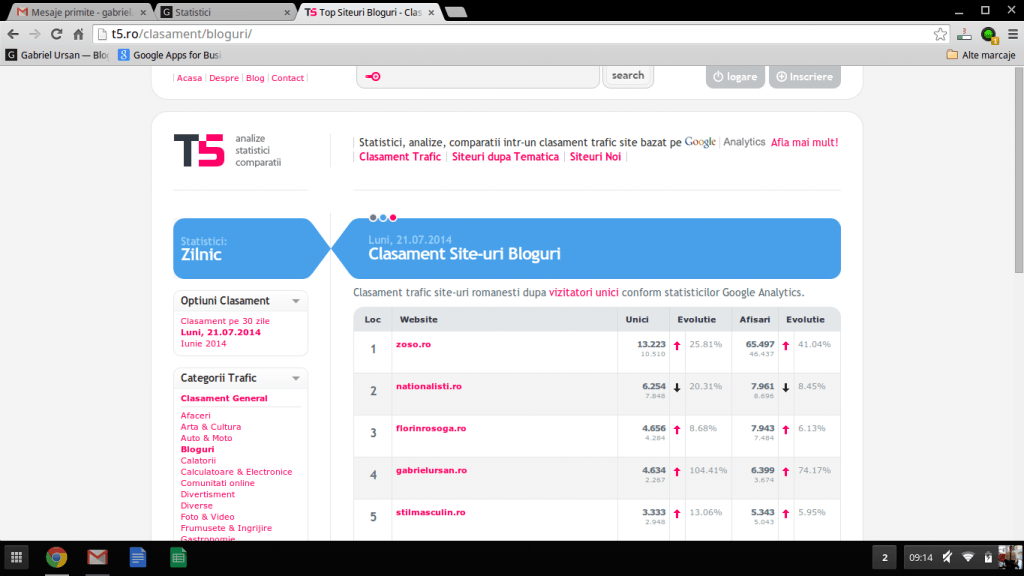Open the stilmasculin.ro website link
This screenshot has height=576, width=1024.
tap(430, 512)
